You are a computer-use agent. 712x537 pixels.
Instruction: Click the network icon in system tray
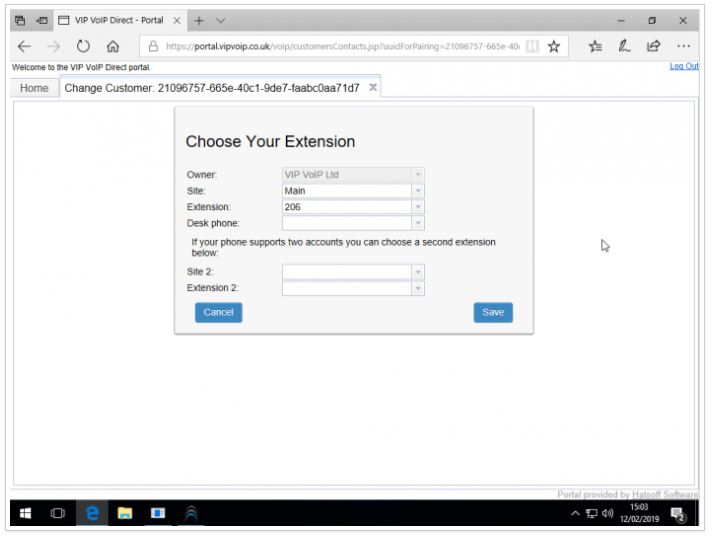coord(591,513)
